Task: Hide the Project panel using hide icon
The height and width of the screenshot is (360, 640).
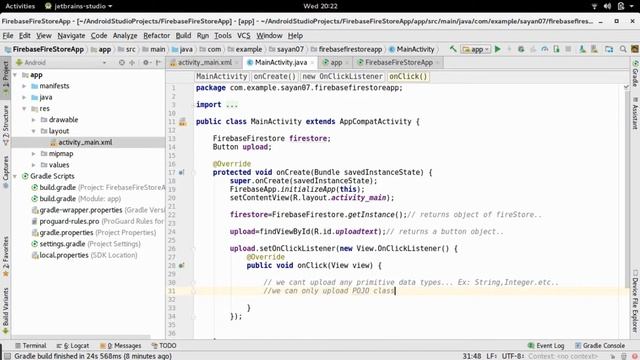Action: coord(158,62)
